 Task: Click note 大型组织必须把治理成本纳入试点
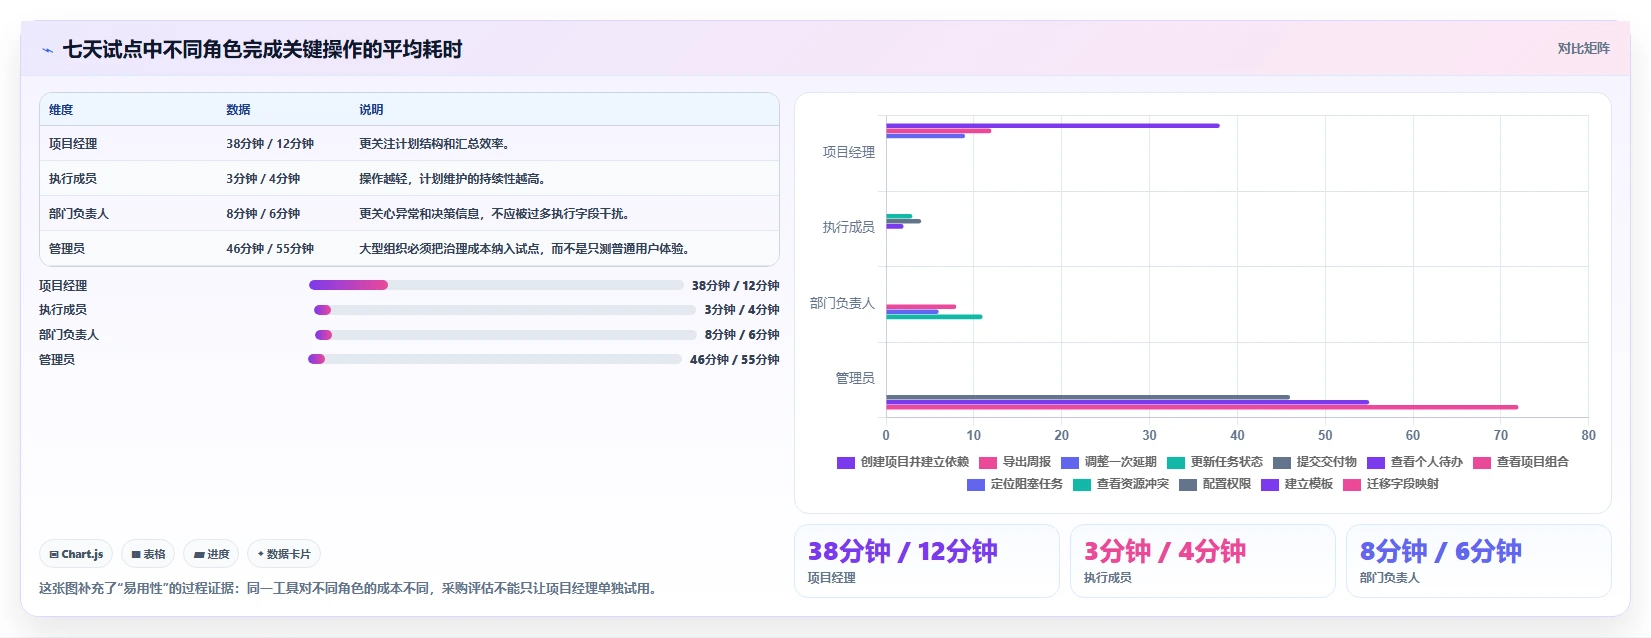click(527, 249)
